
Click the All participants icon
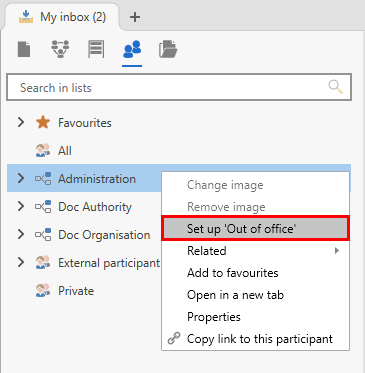[43, 151]
